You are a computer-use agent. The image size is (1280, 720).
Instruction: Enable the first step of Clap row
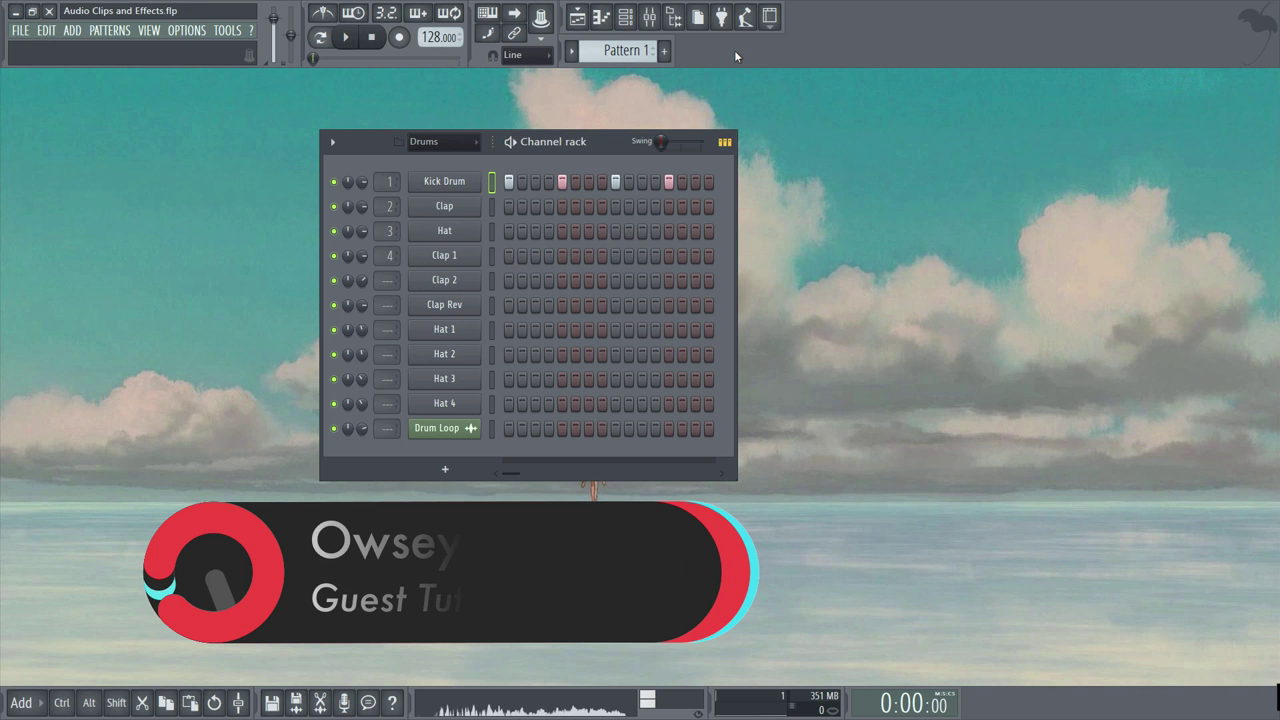509,207
